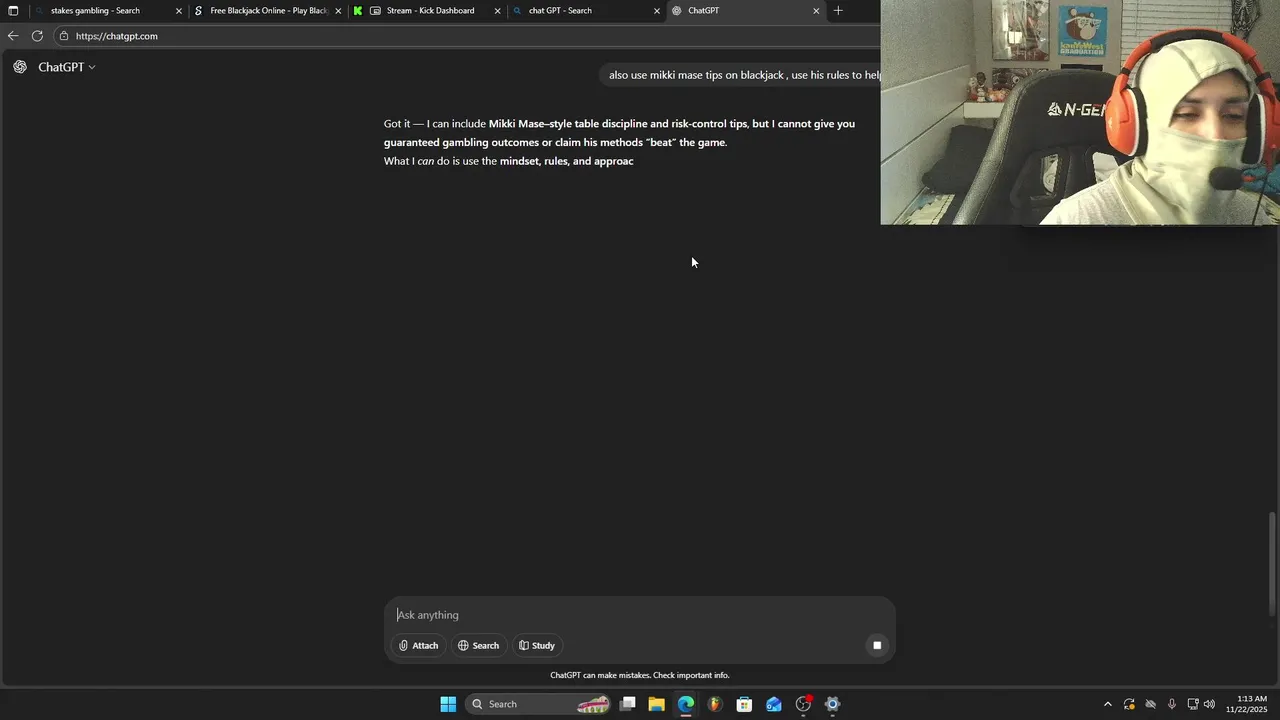Click the 'ChatGPT can make mistakes' notice
This screenshot has width=1280, height=720.
pos(640,676)
